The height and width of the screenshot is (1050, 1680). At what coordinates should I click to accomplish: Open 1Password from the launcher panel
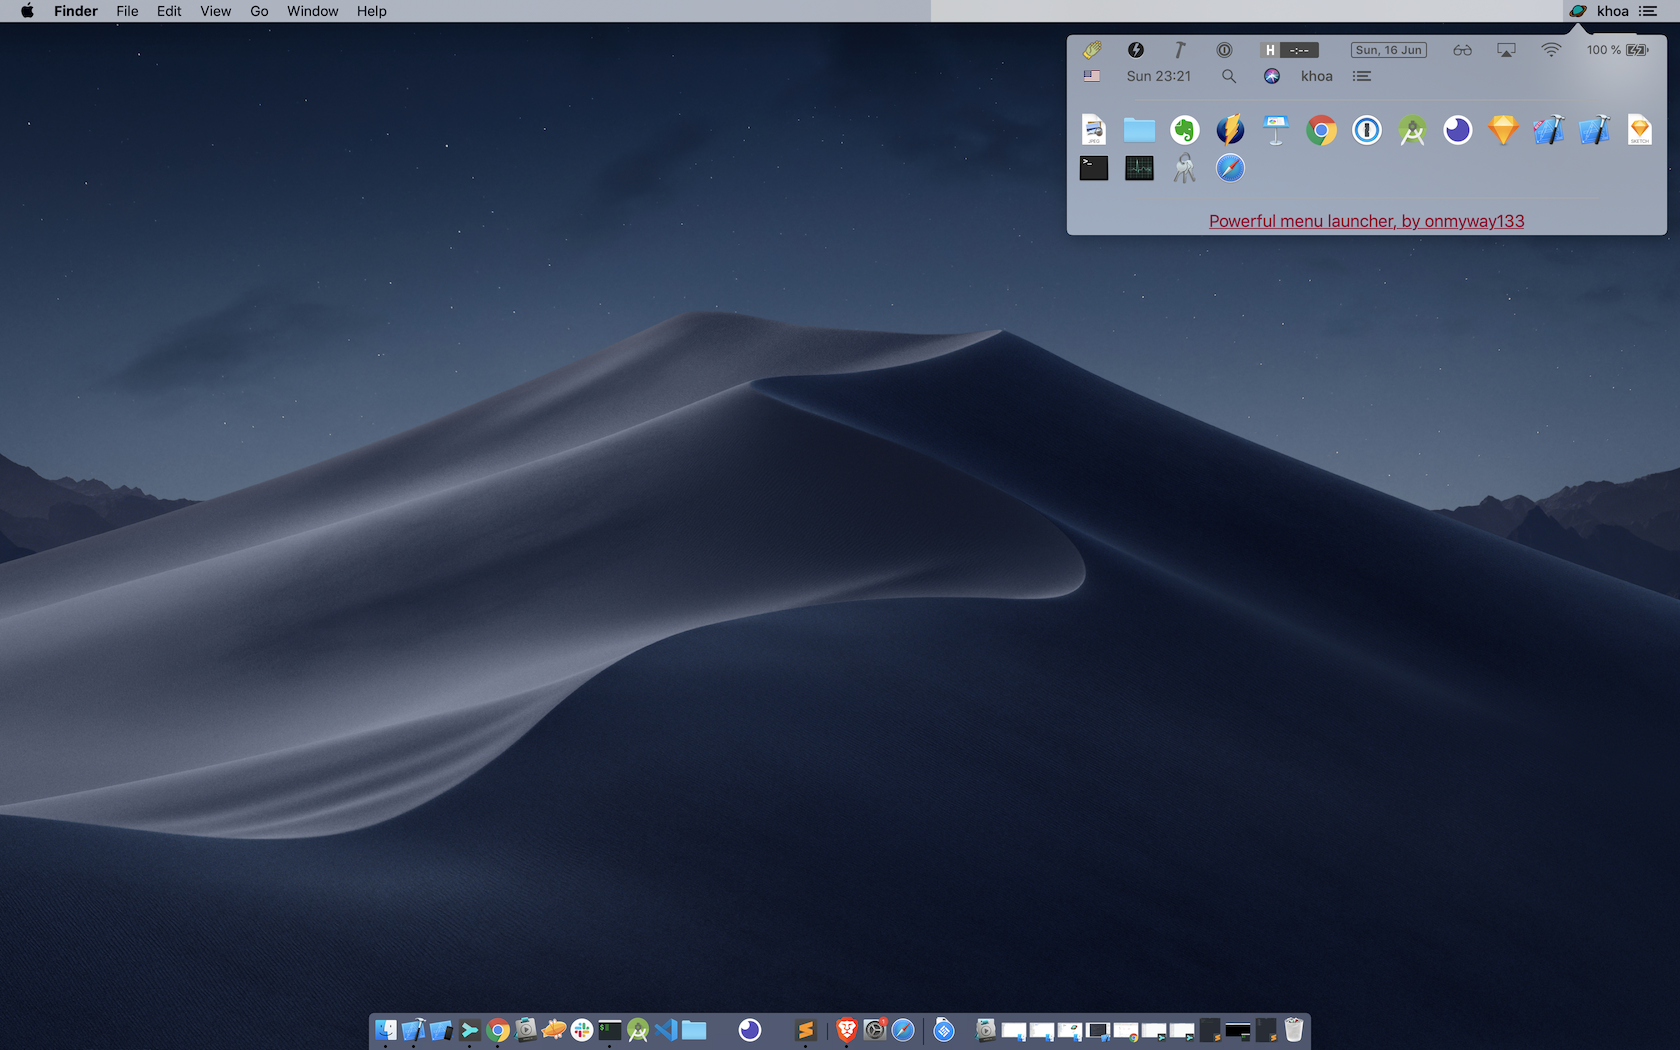tap(1367, 130)
